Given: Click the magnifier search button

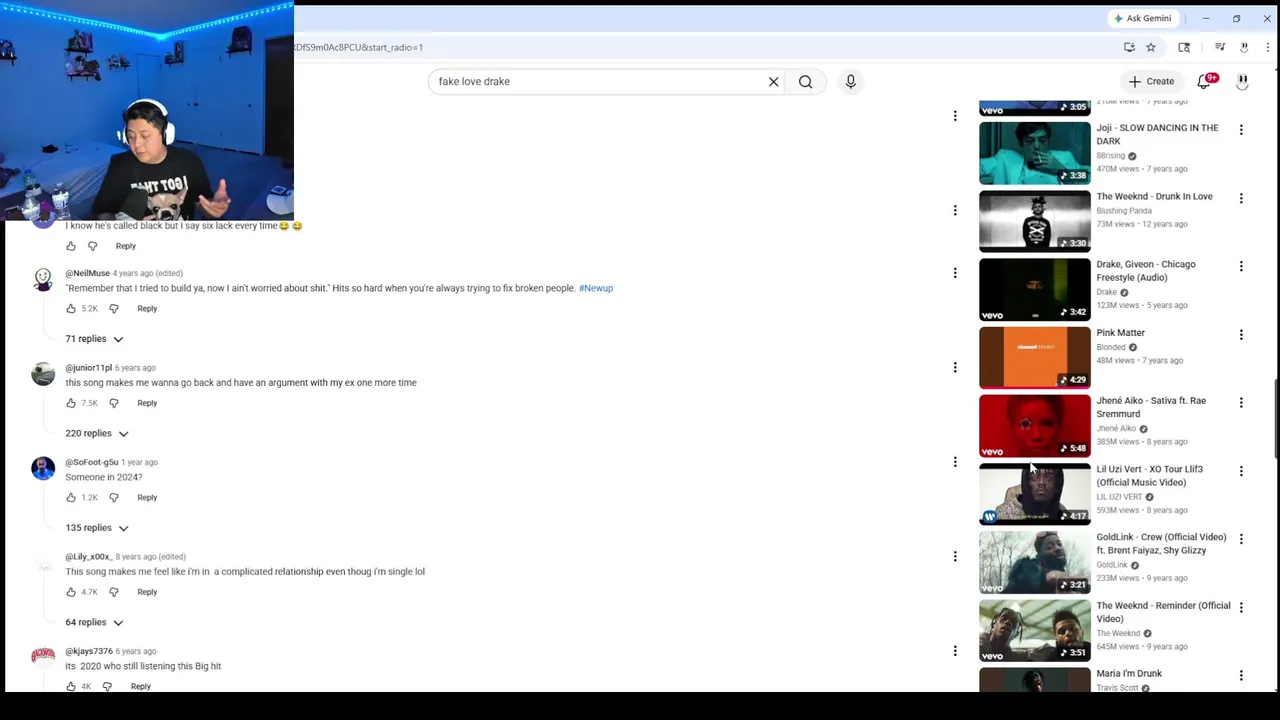Looking at the screenshot, I should (805, 82).
